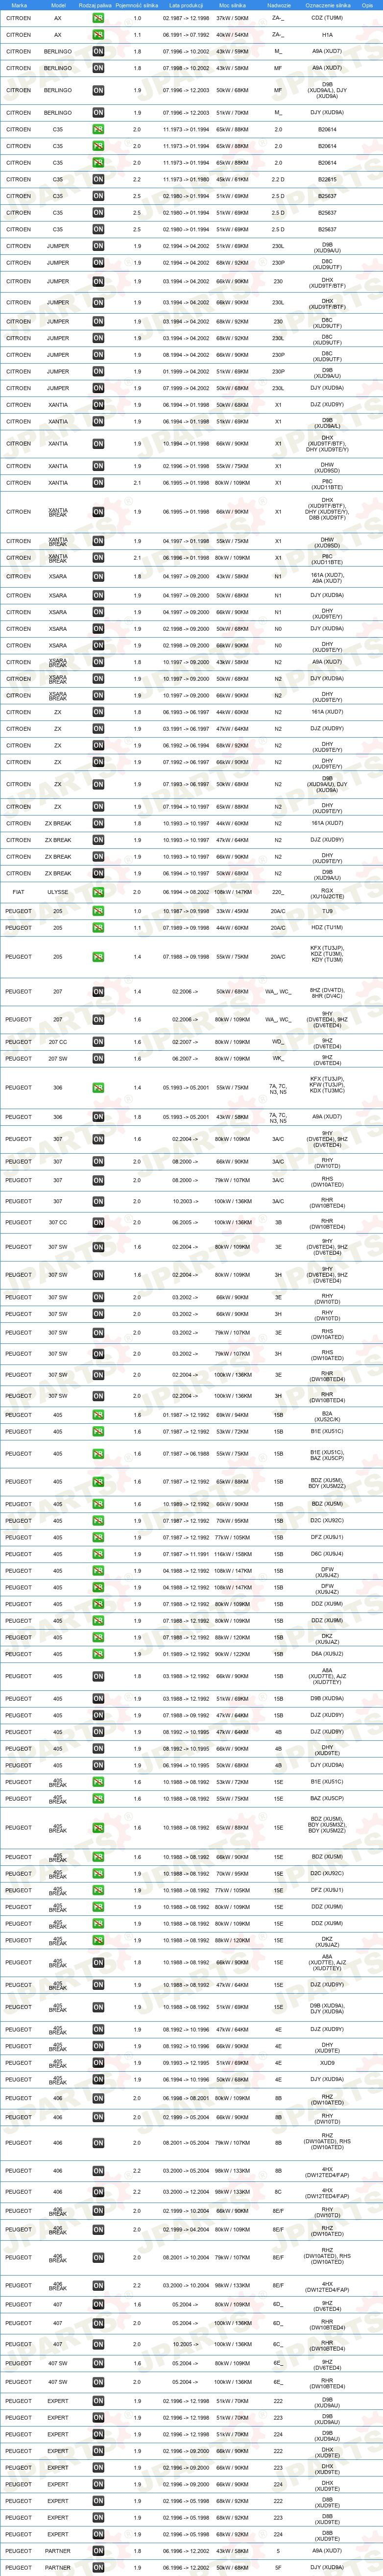
Task: Click the diesel ON icon in the ZX 1.8 row
Action: click(98, 712)
